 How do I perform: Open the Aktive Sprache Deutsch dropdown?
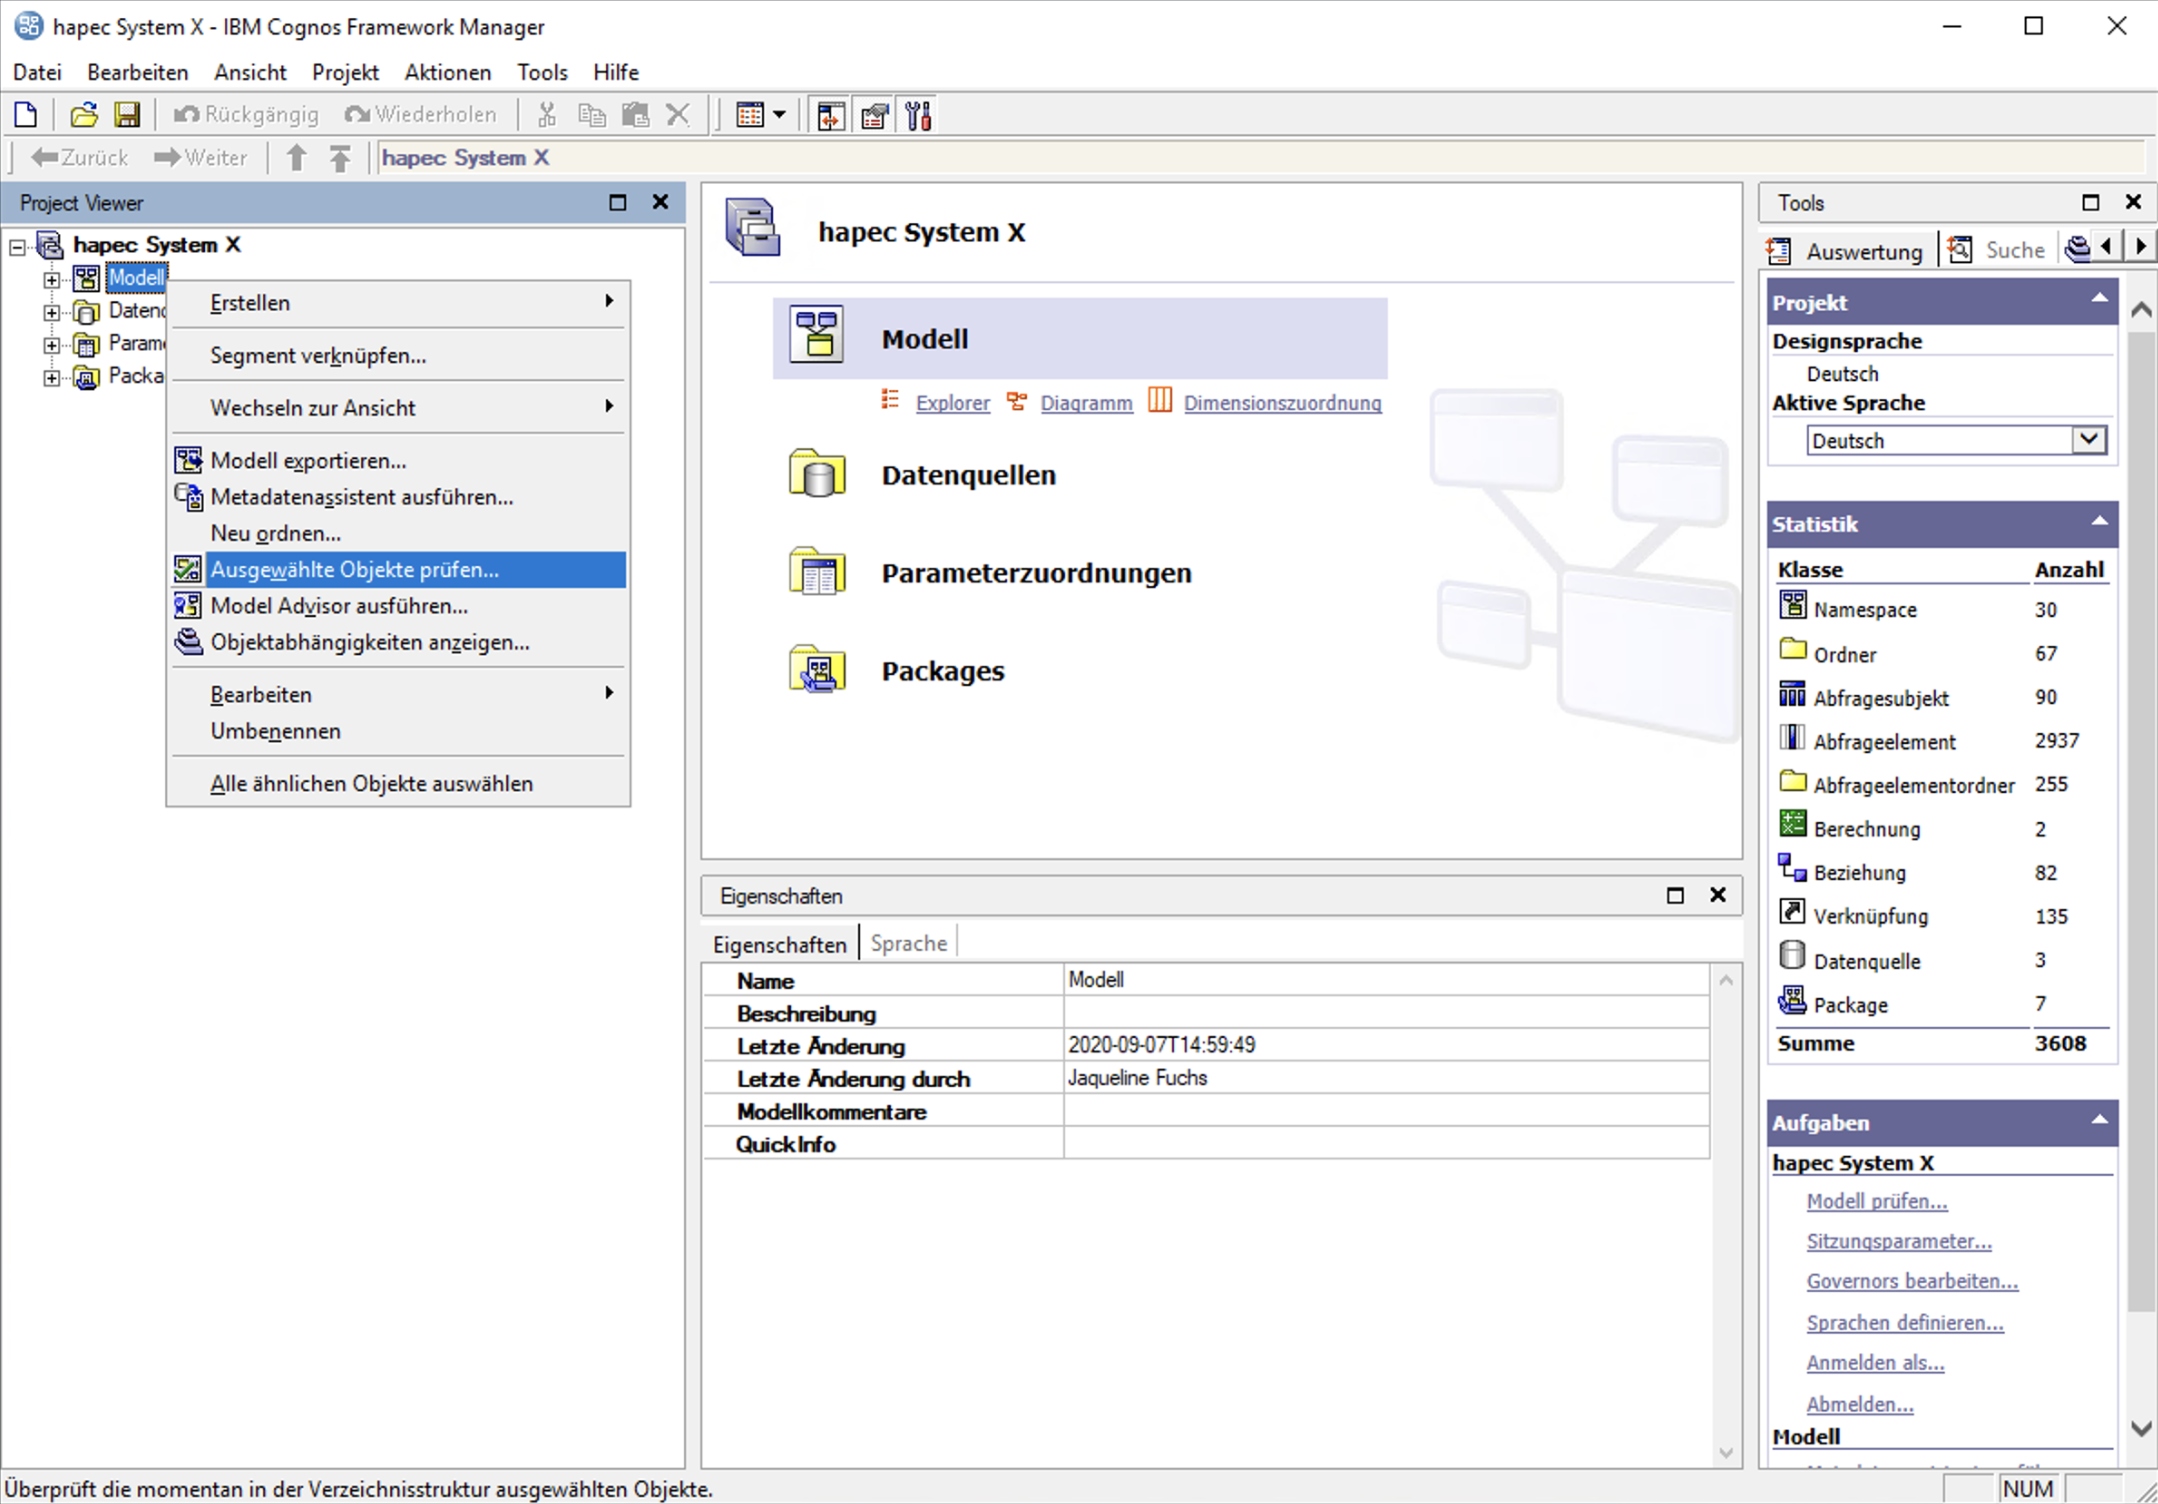2088,439
